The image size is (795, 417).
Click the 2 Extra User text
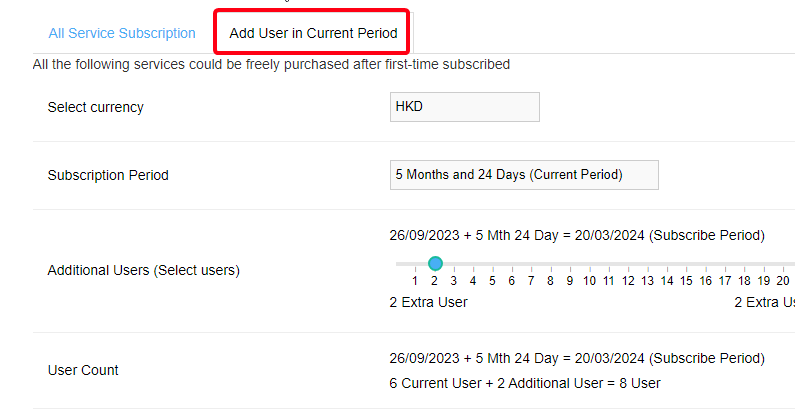click(x=428, y=302)
